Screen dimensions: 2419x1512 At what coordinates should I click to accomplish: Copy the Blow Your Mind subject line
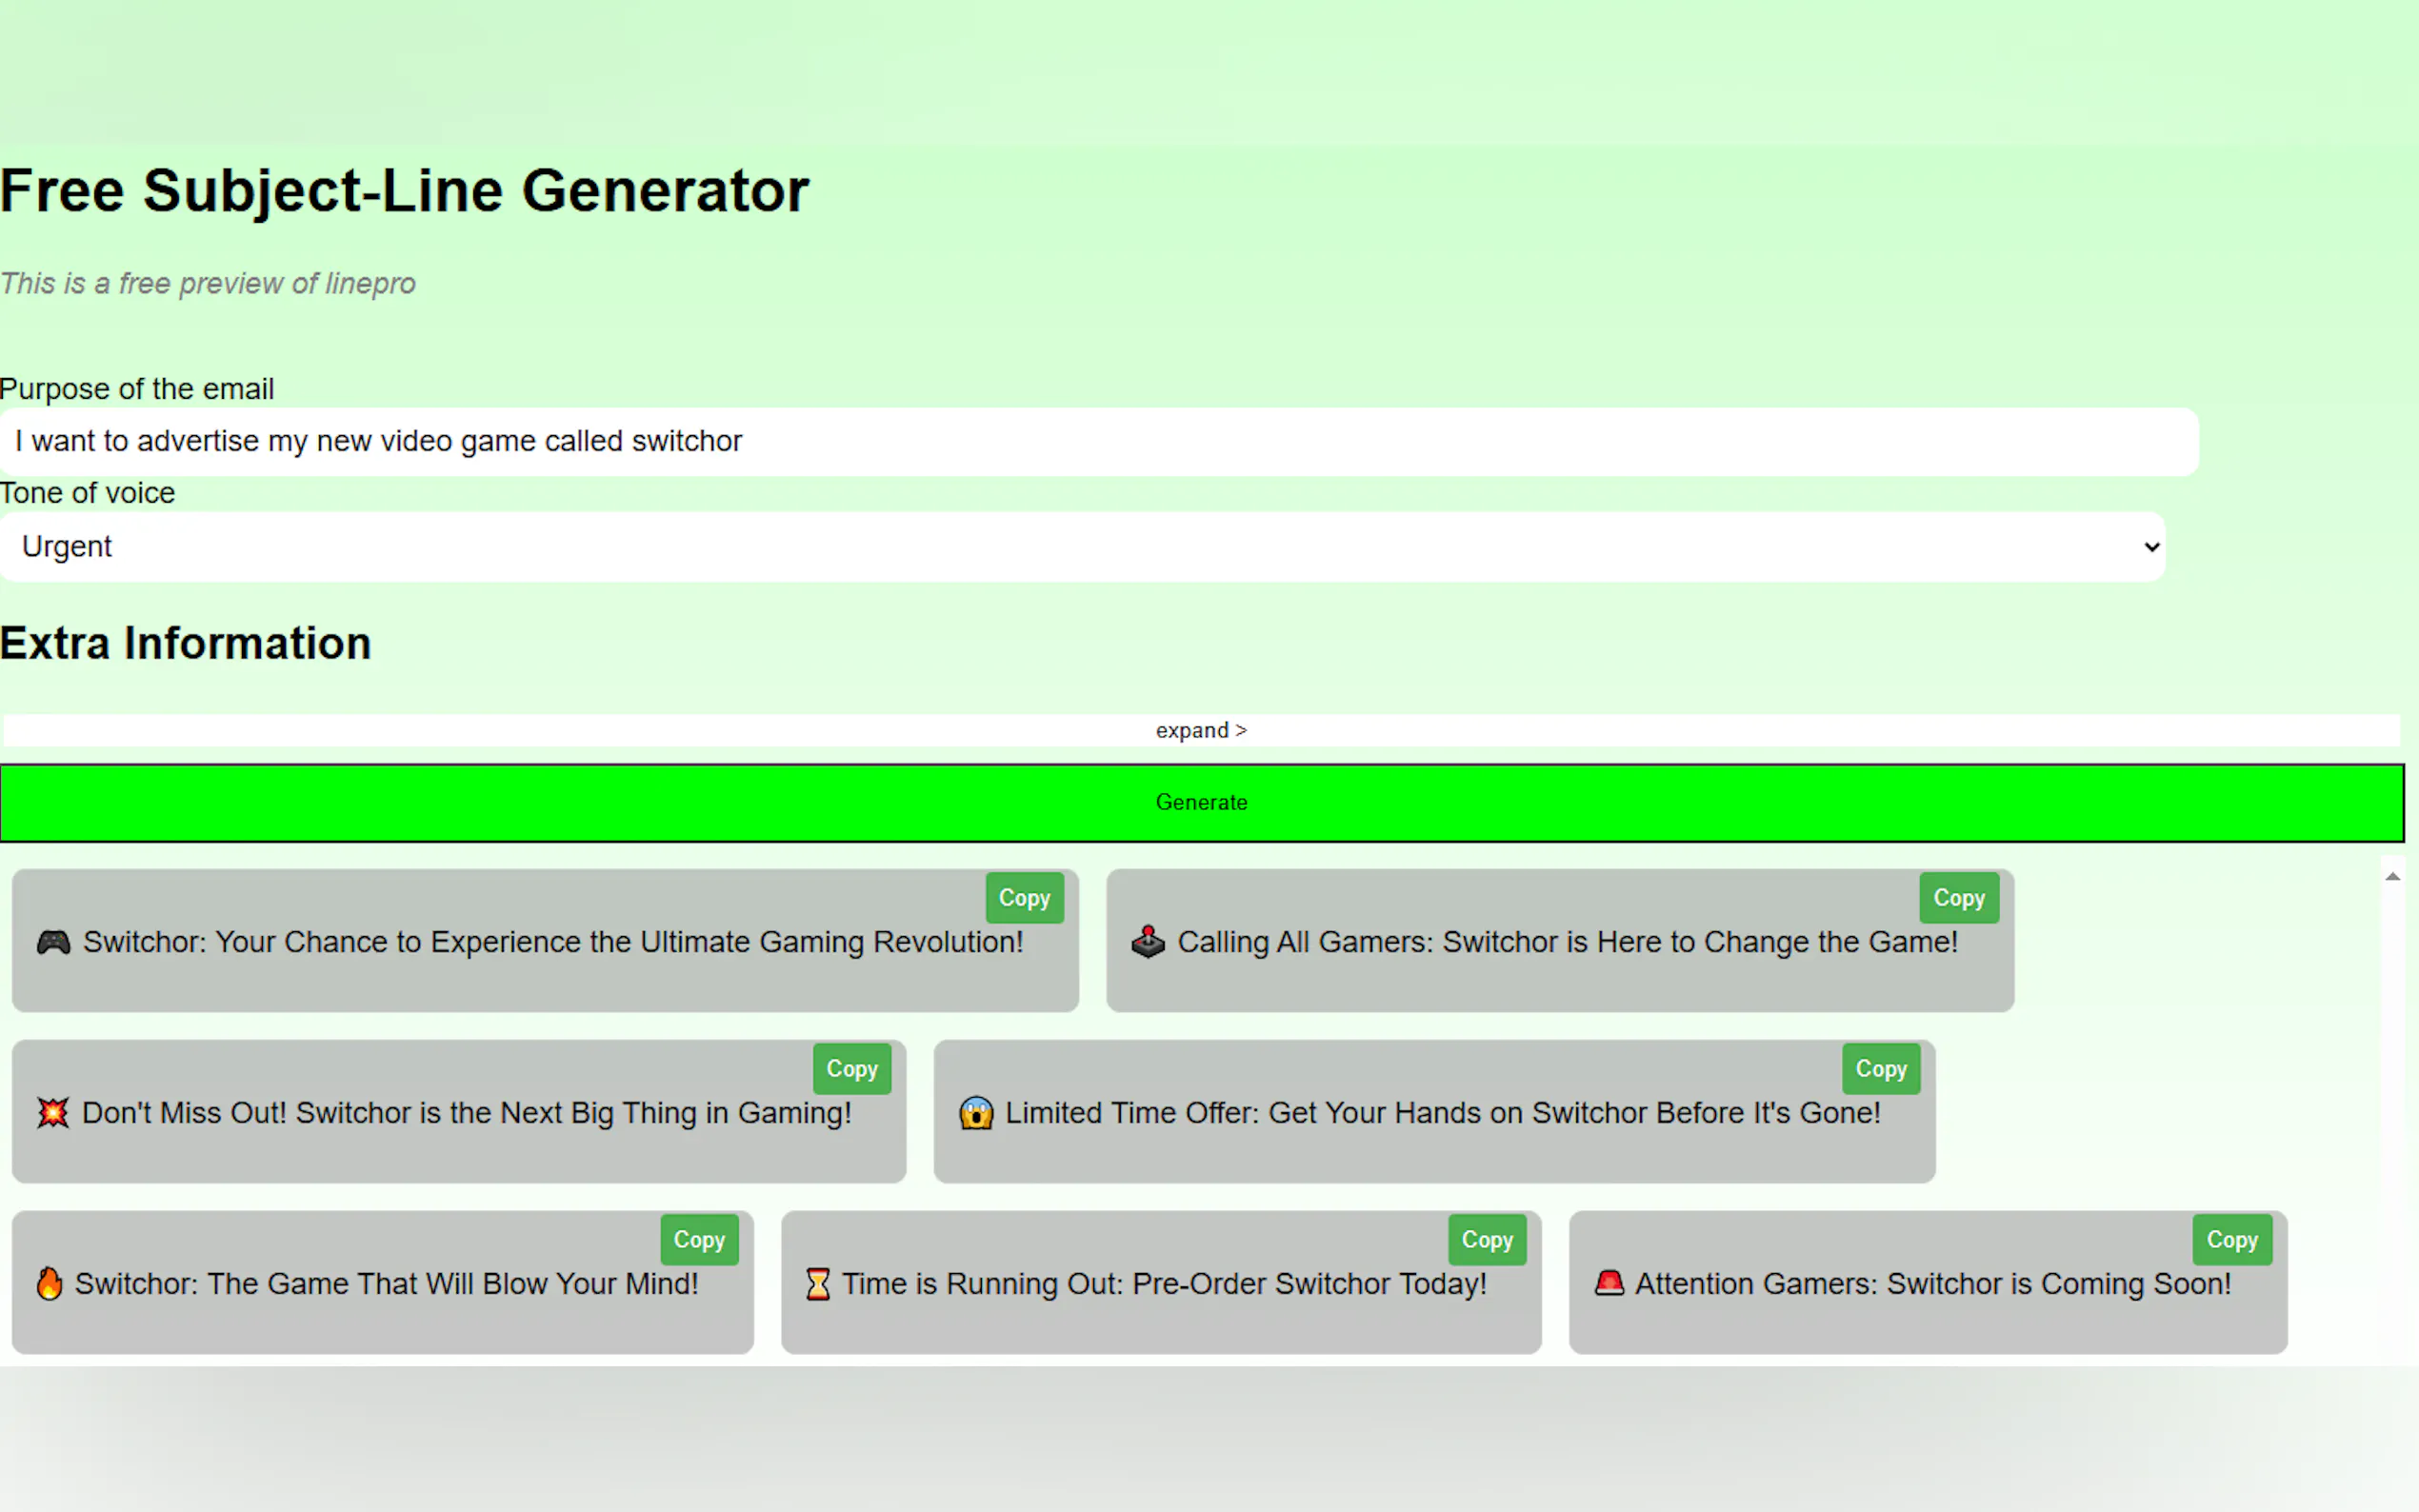[x=699, y=1240]
